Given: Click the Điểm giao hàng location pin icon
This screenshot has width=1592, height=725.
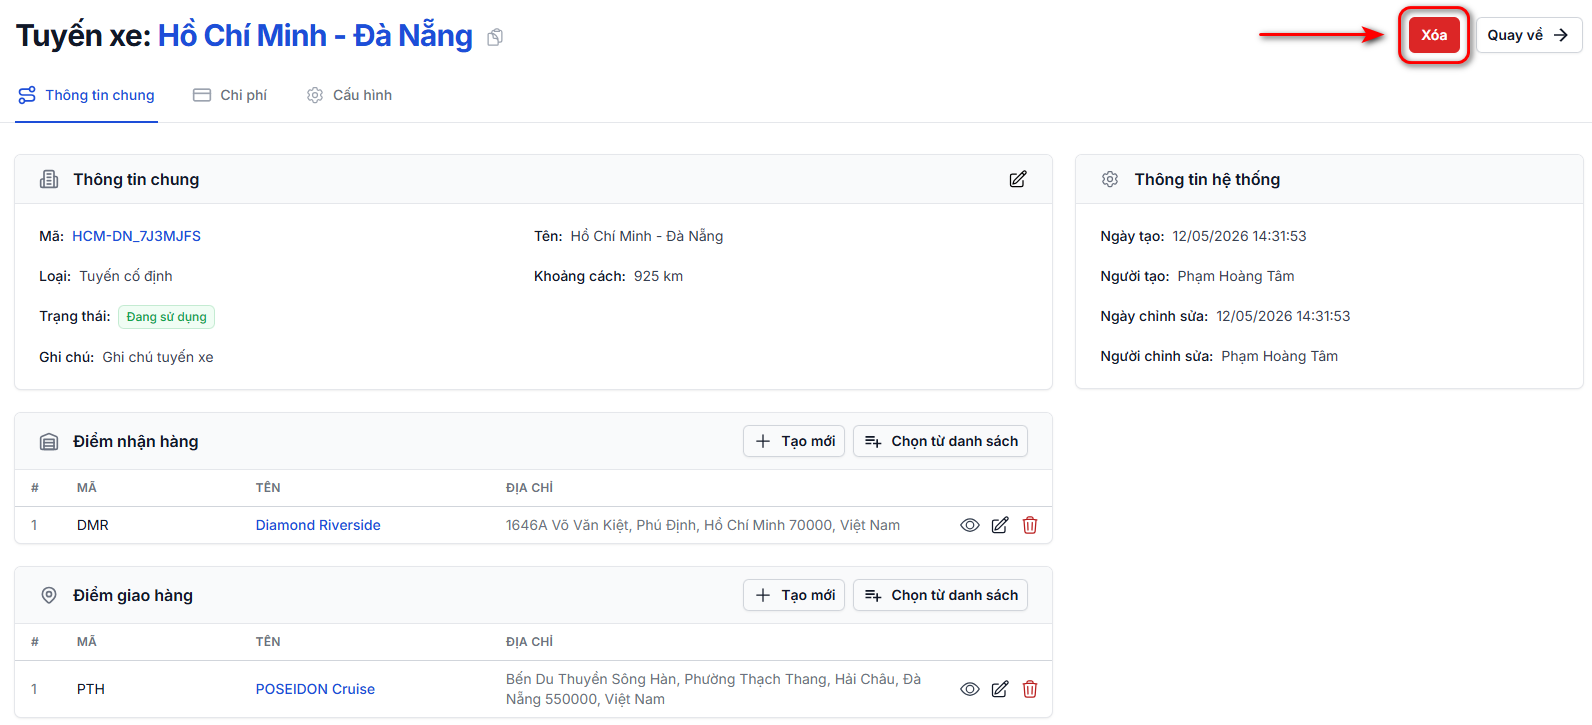Looking at the screenshot, I should (49, 595).
